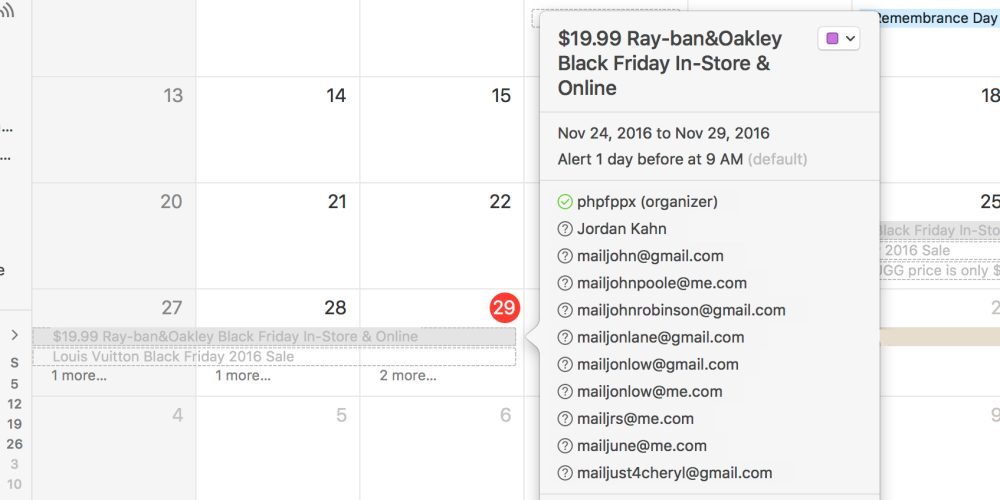Expand the sidebar chevron arrow
The image size is (1000, 500).
[15, 335]
